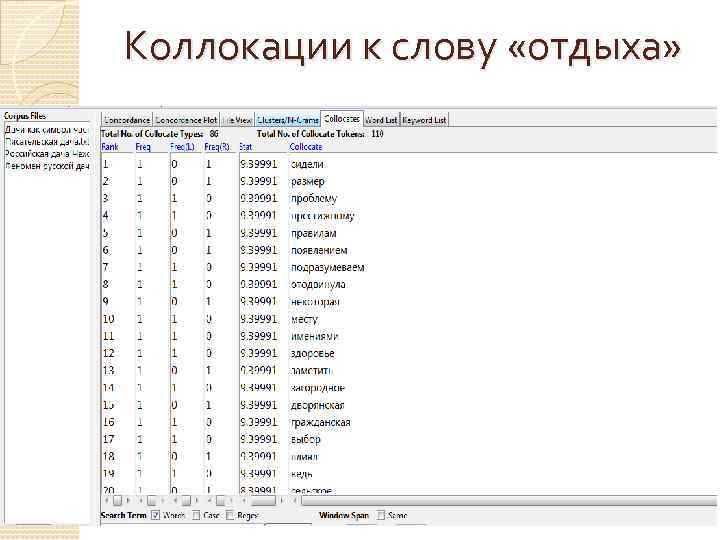
Task: Open the Concordance Plot tab
Action: (x=186, y=120)
